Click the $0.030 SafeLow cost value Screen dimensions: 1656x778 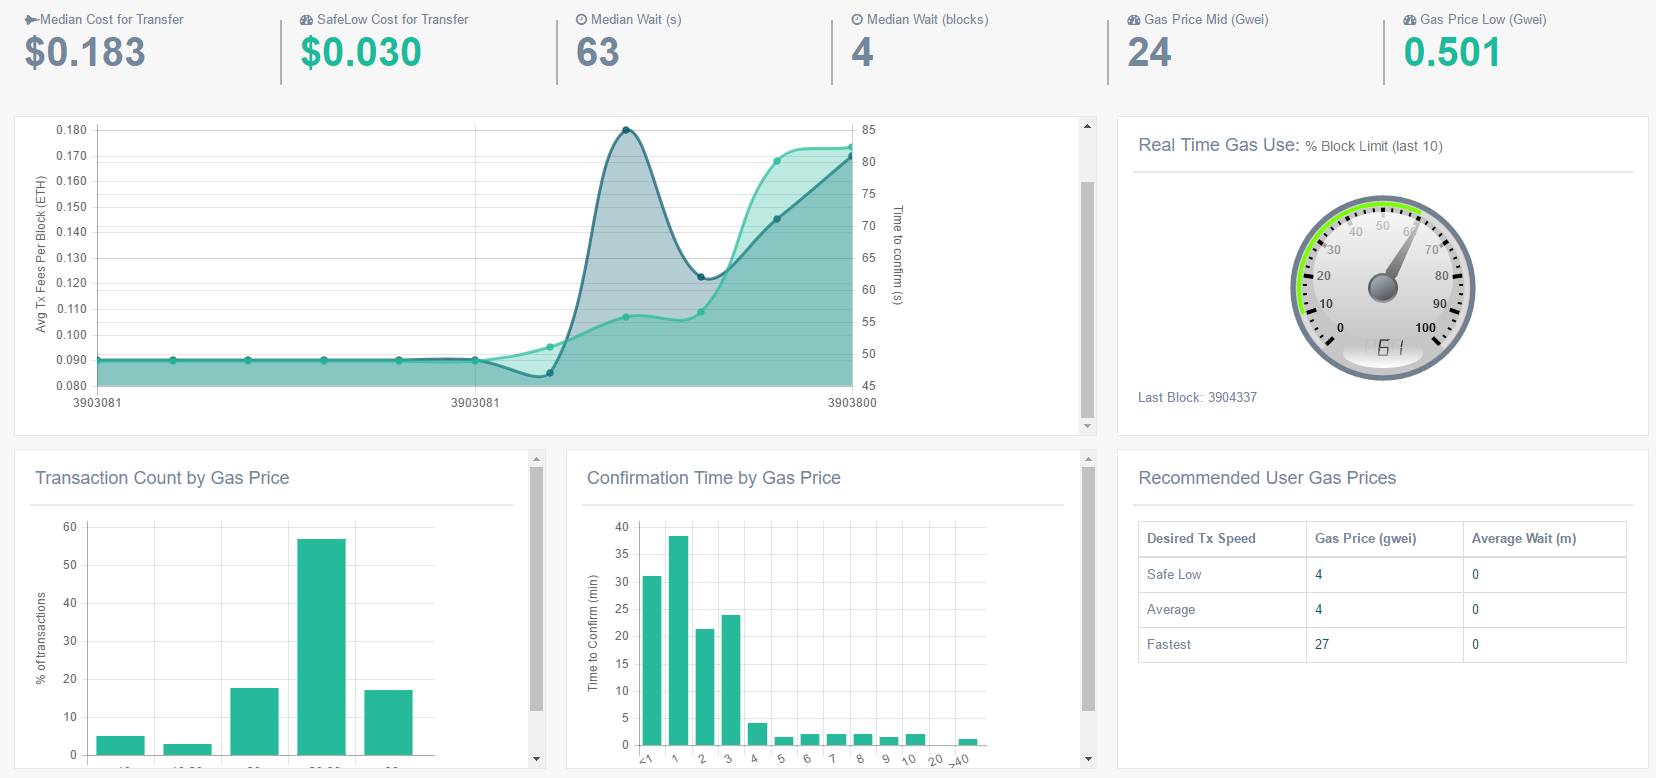pos(361,53)
